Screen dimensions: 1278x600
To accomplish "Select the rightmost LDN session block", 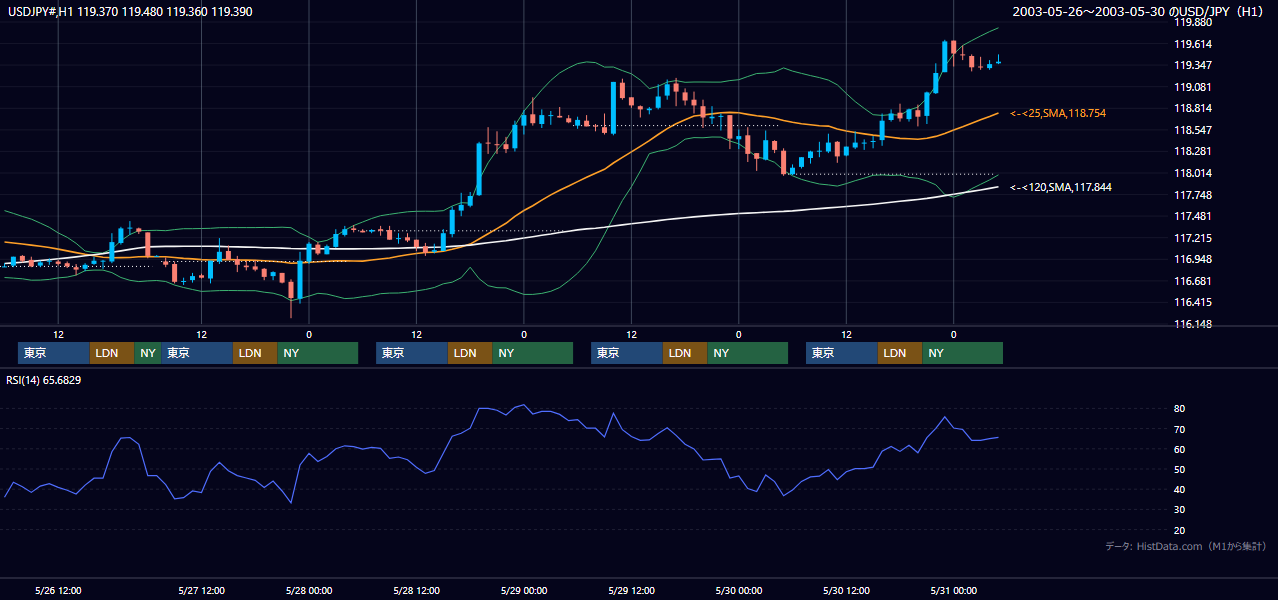I will pyautogui.click(x=900, y=353).
